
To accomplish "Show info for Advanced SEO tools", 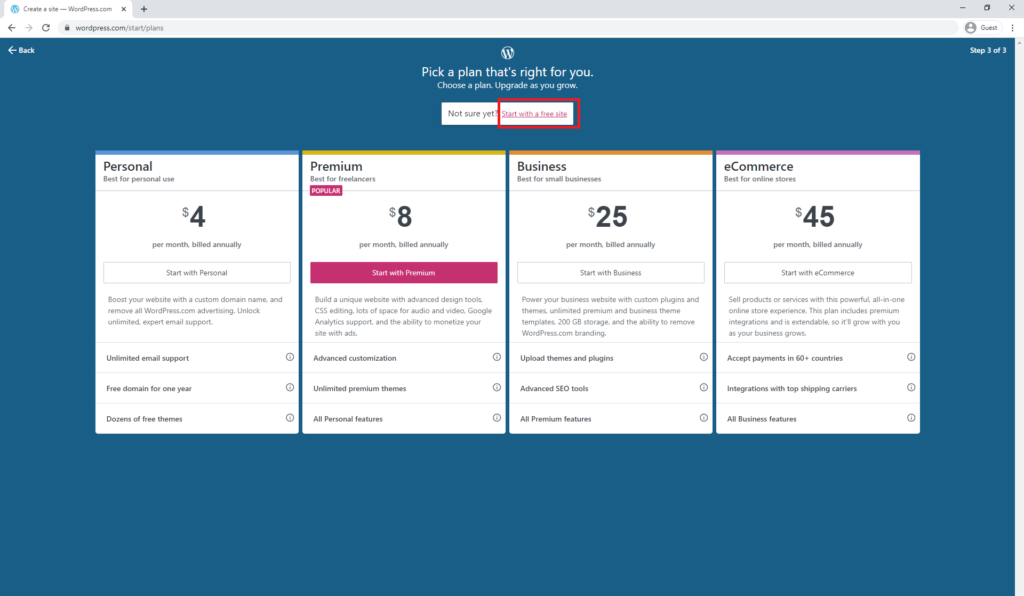I will click(703, 388).
